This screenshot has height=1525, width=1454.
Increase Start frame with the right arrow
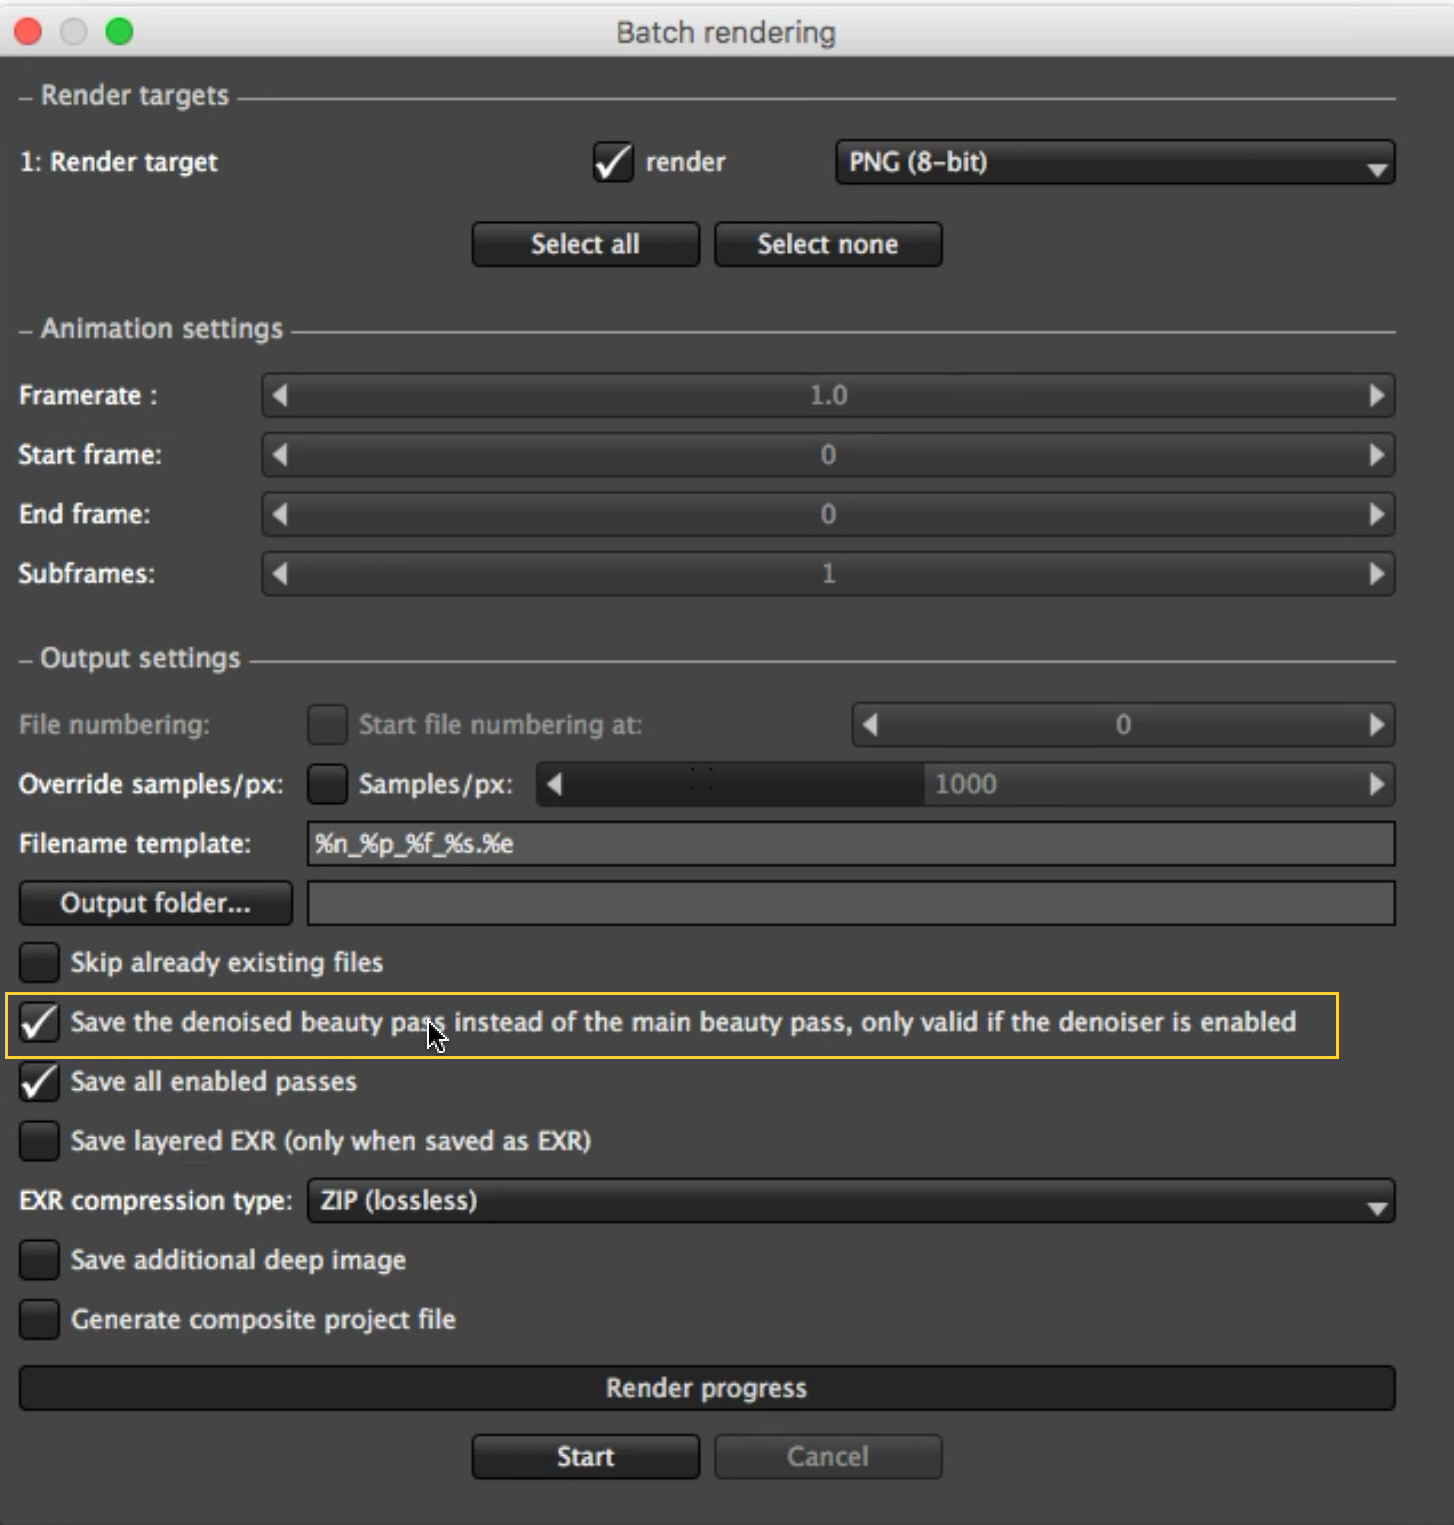pos(1377,455)
